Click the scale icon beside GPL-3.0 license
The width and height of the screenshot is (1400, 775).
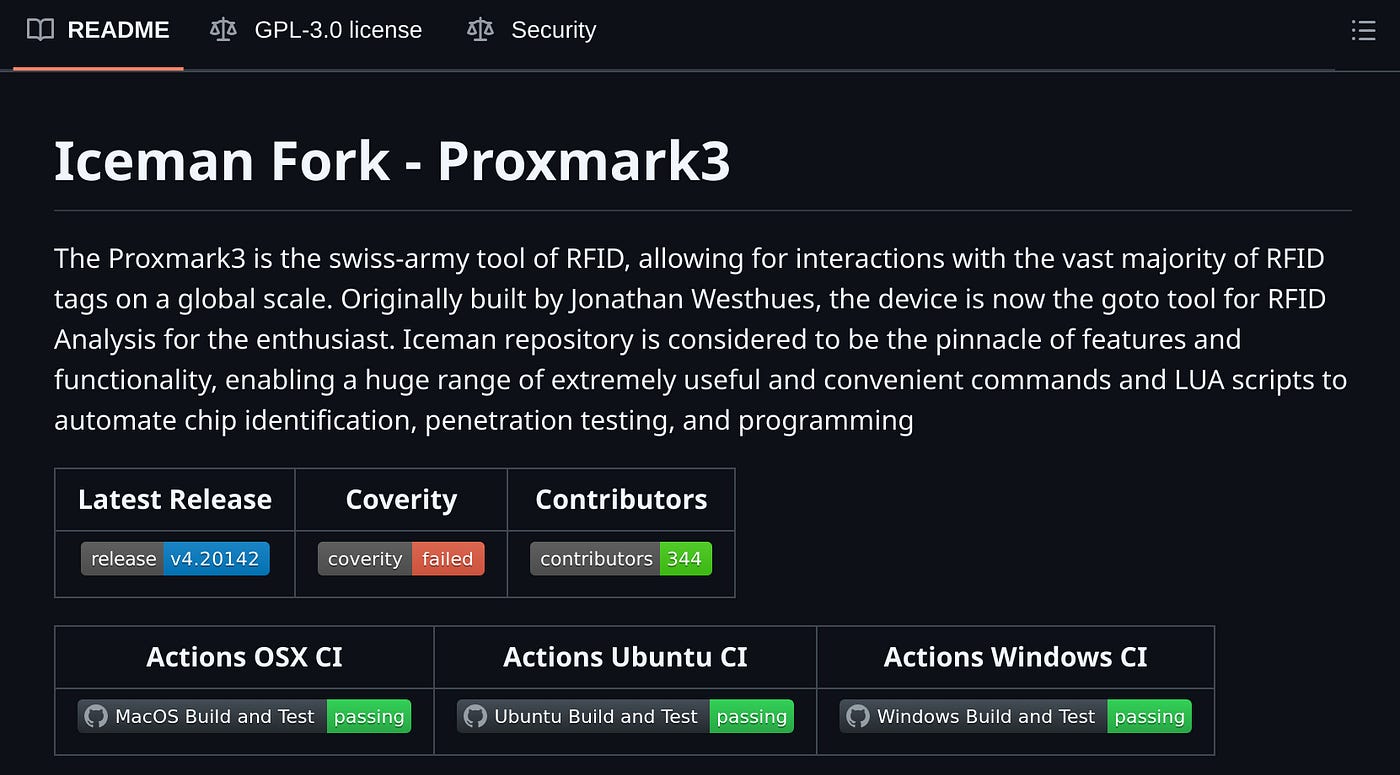[223, 31]
